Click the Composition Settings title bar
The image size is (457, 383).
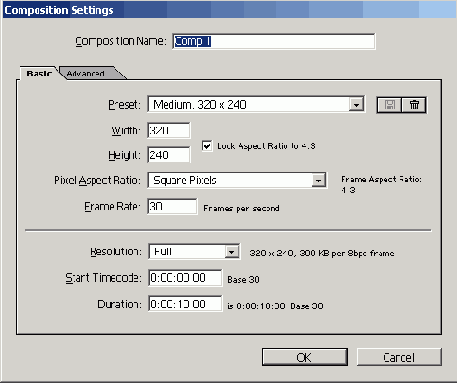click(x=228, y=10)
